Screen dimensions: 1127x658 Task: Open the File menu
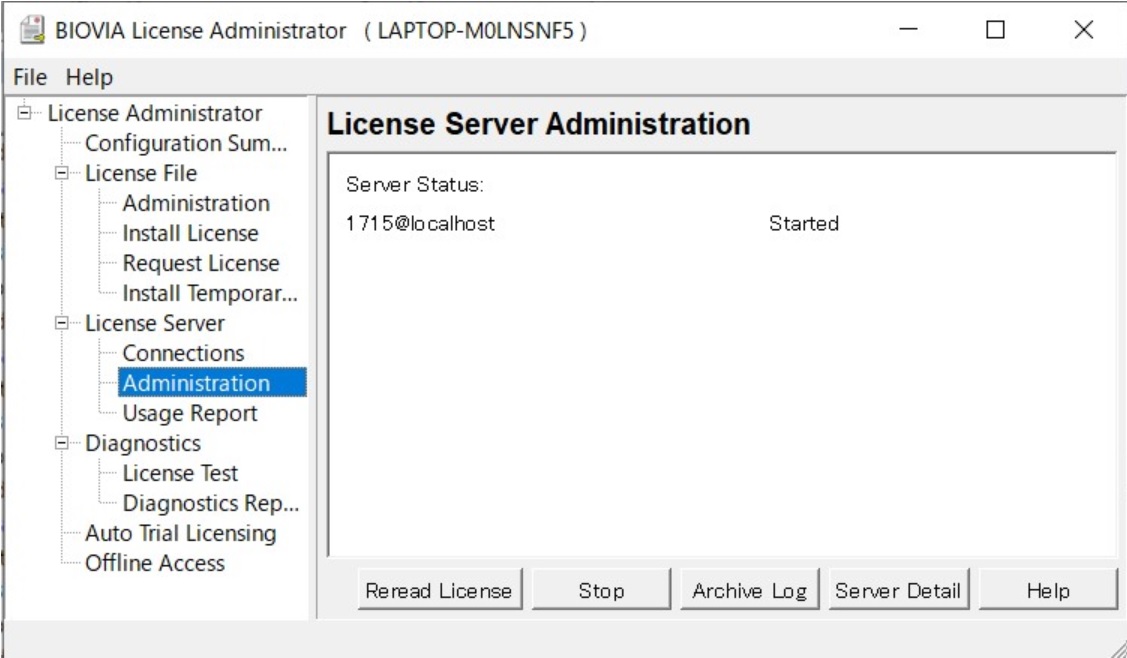30,77
